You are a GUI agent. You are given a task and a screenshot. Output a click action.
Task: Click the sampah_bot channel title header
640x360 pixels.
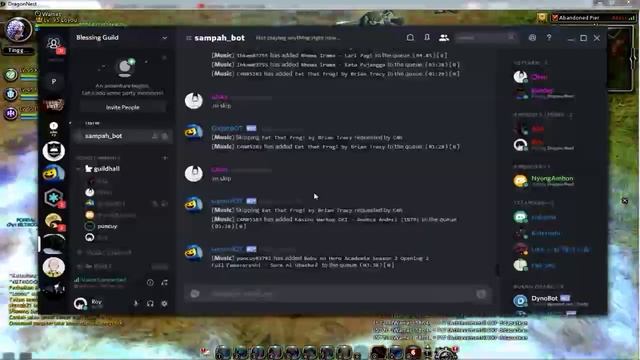click(220, 38)
